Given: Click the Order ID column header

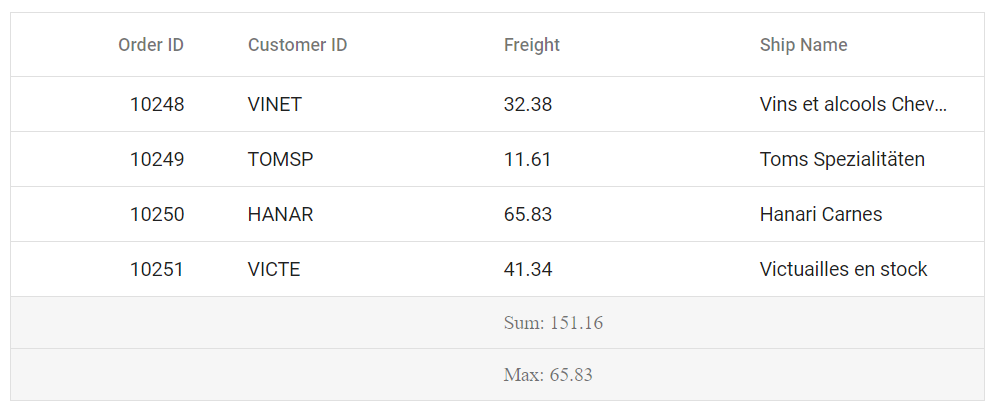Looking at the screenshot, I should pyautogui.click(x=151, y=45).
